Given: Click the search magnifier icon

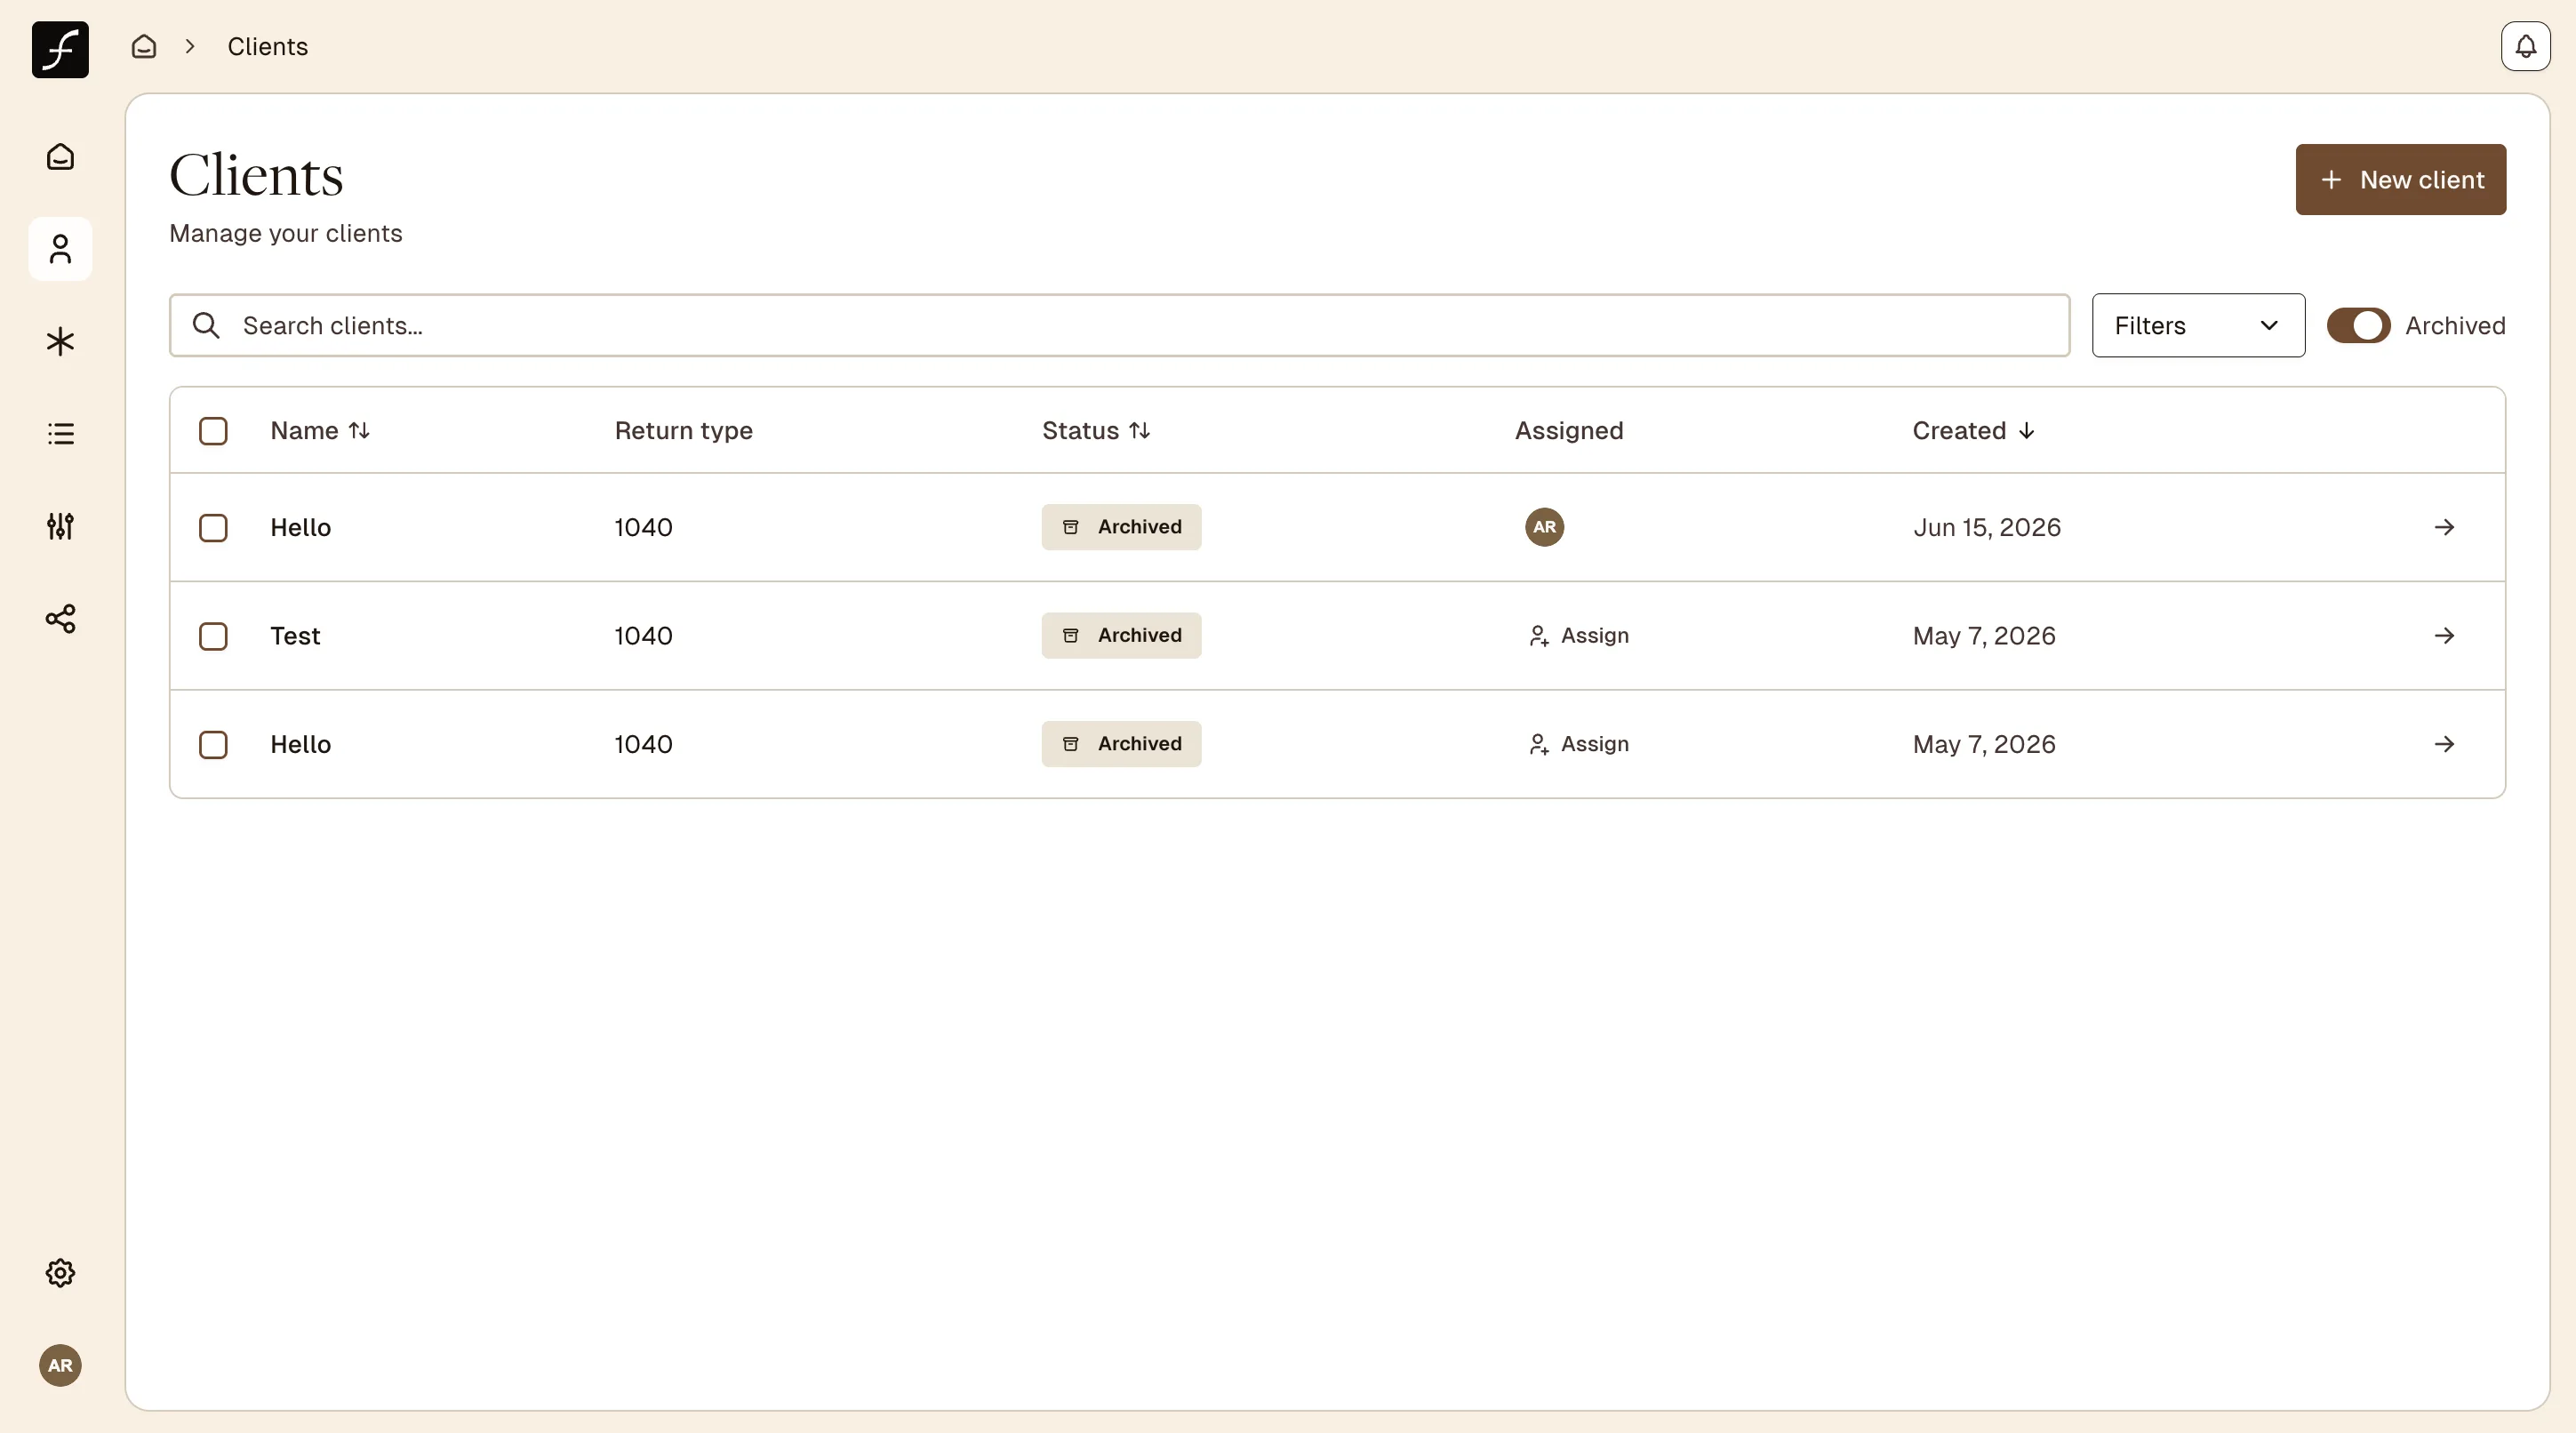Looking at the screenshot, I should click(x=206, y=325).
